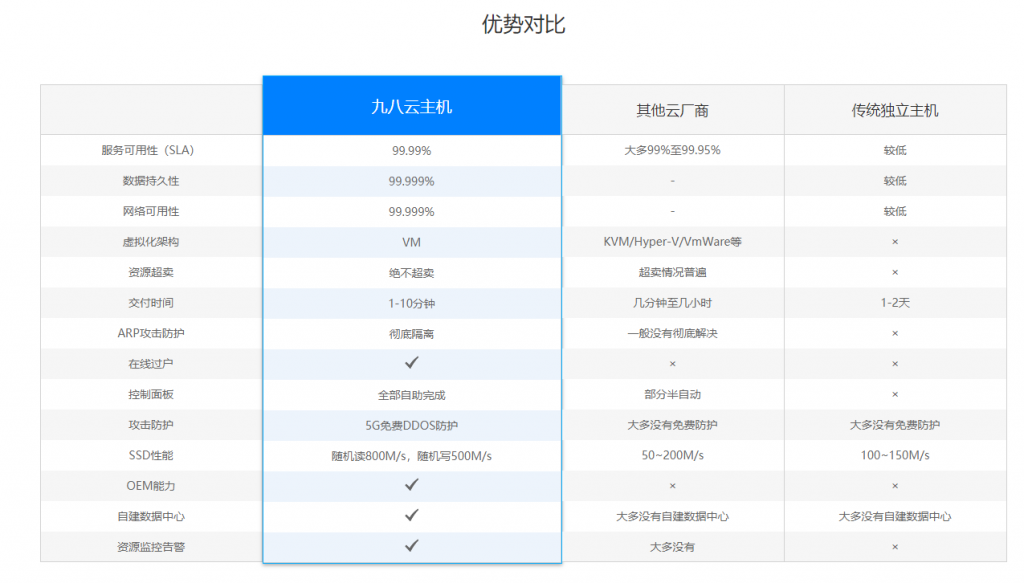Click 较低 in the 网络可用性 row
The image size is (1024, 583).
tap(895, 212)
